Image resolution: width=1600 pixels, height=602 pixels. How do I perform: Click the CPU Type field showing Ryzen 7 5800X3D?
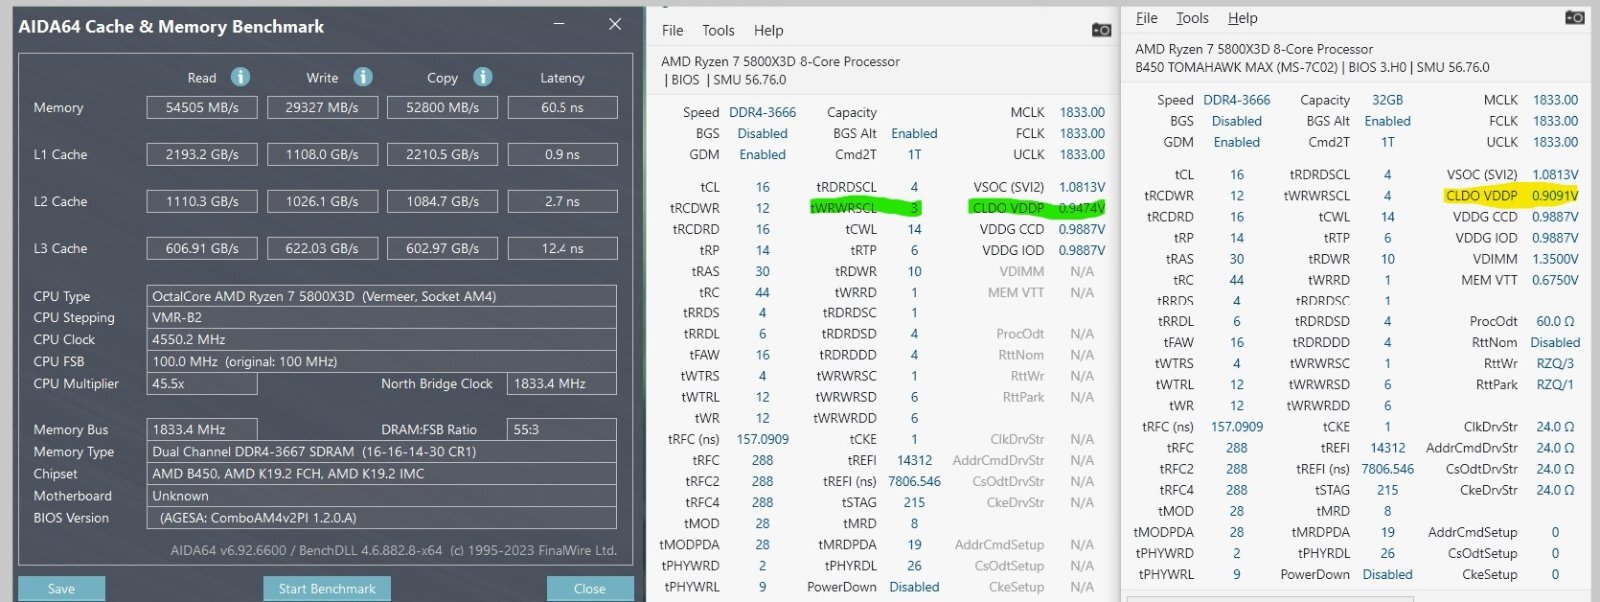(x=381, y=296)
